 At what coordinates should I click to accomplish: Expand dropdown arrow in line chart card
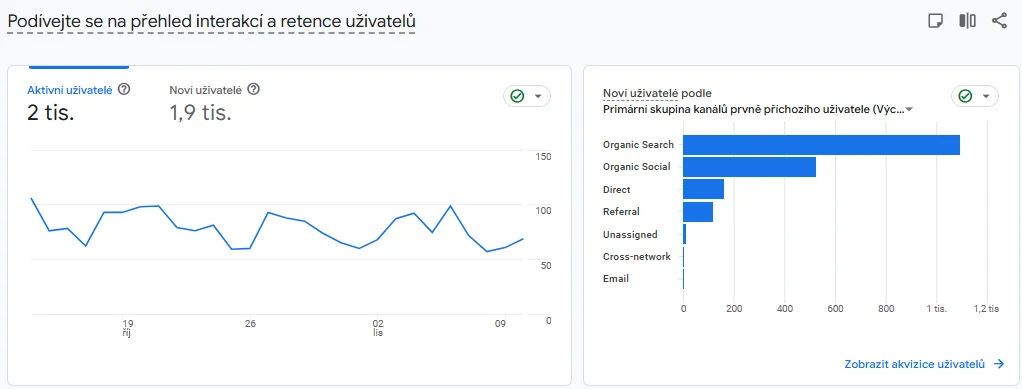tap(538, 96)
